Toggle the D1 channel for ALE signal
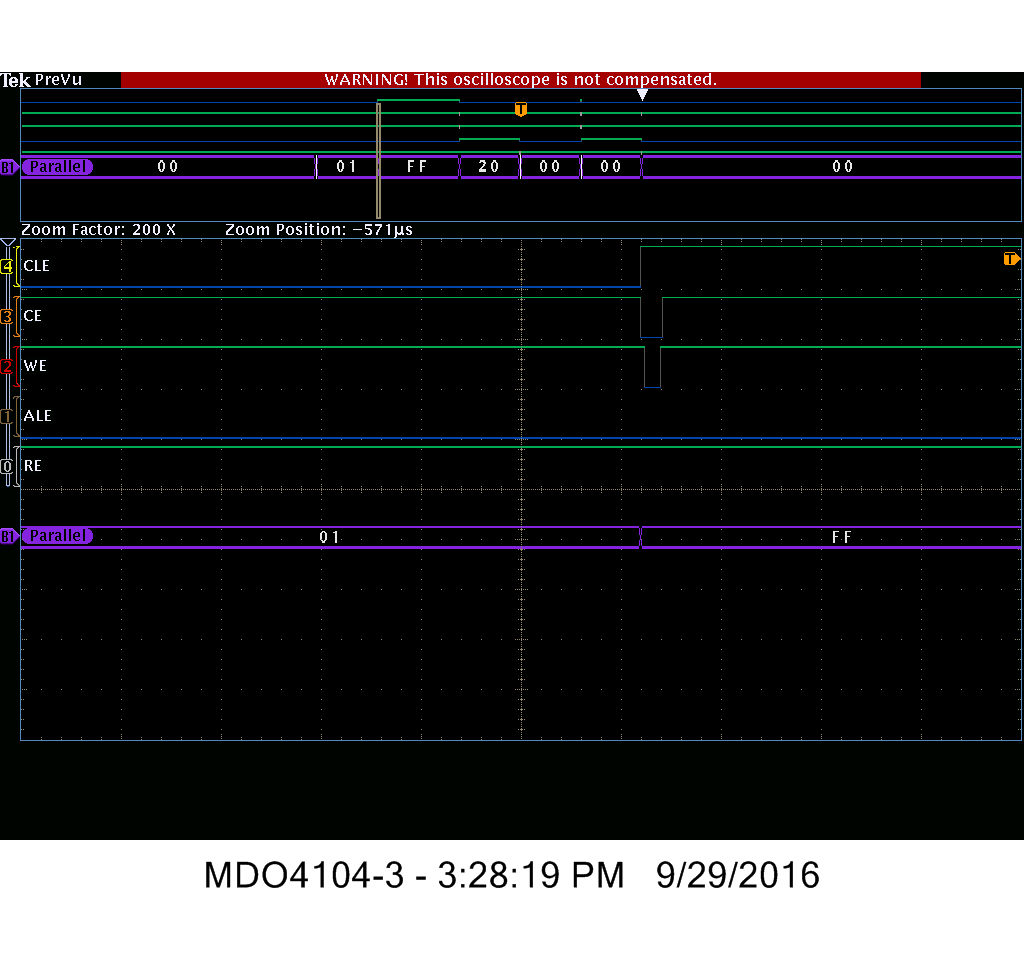The height and width of the screenshot is (960, 1024). click(6, 416)
